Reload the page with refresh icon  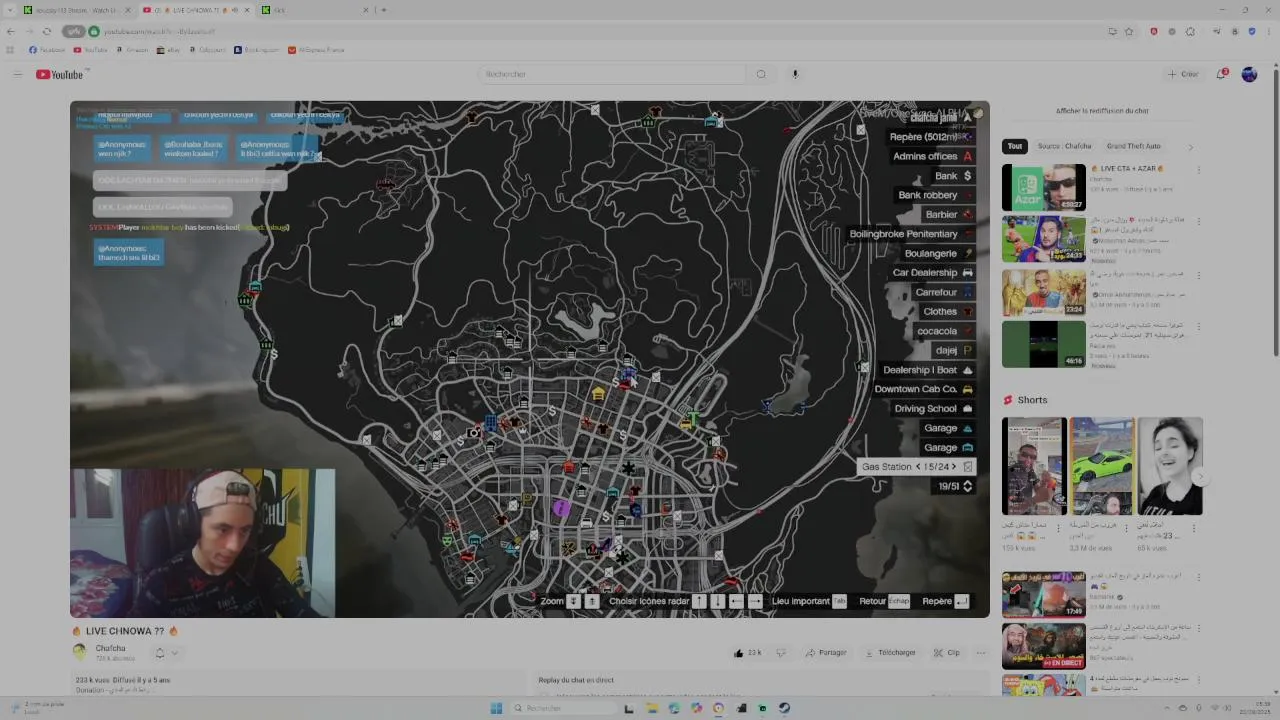46,31
